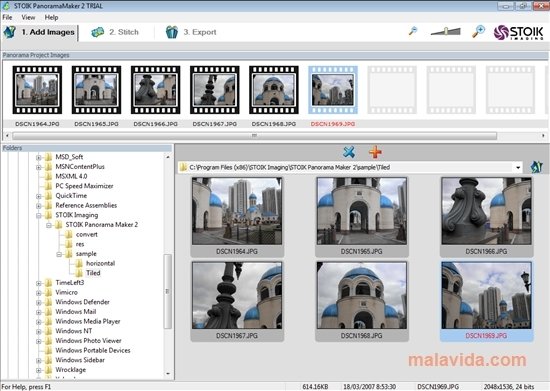Select DSCN1966.JPG in the folder browser
The image size is (550, 391).
point(487,217)
